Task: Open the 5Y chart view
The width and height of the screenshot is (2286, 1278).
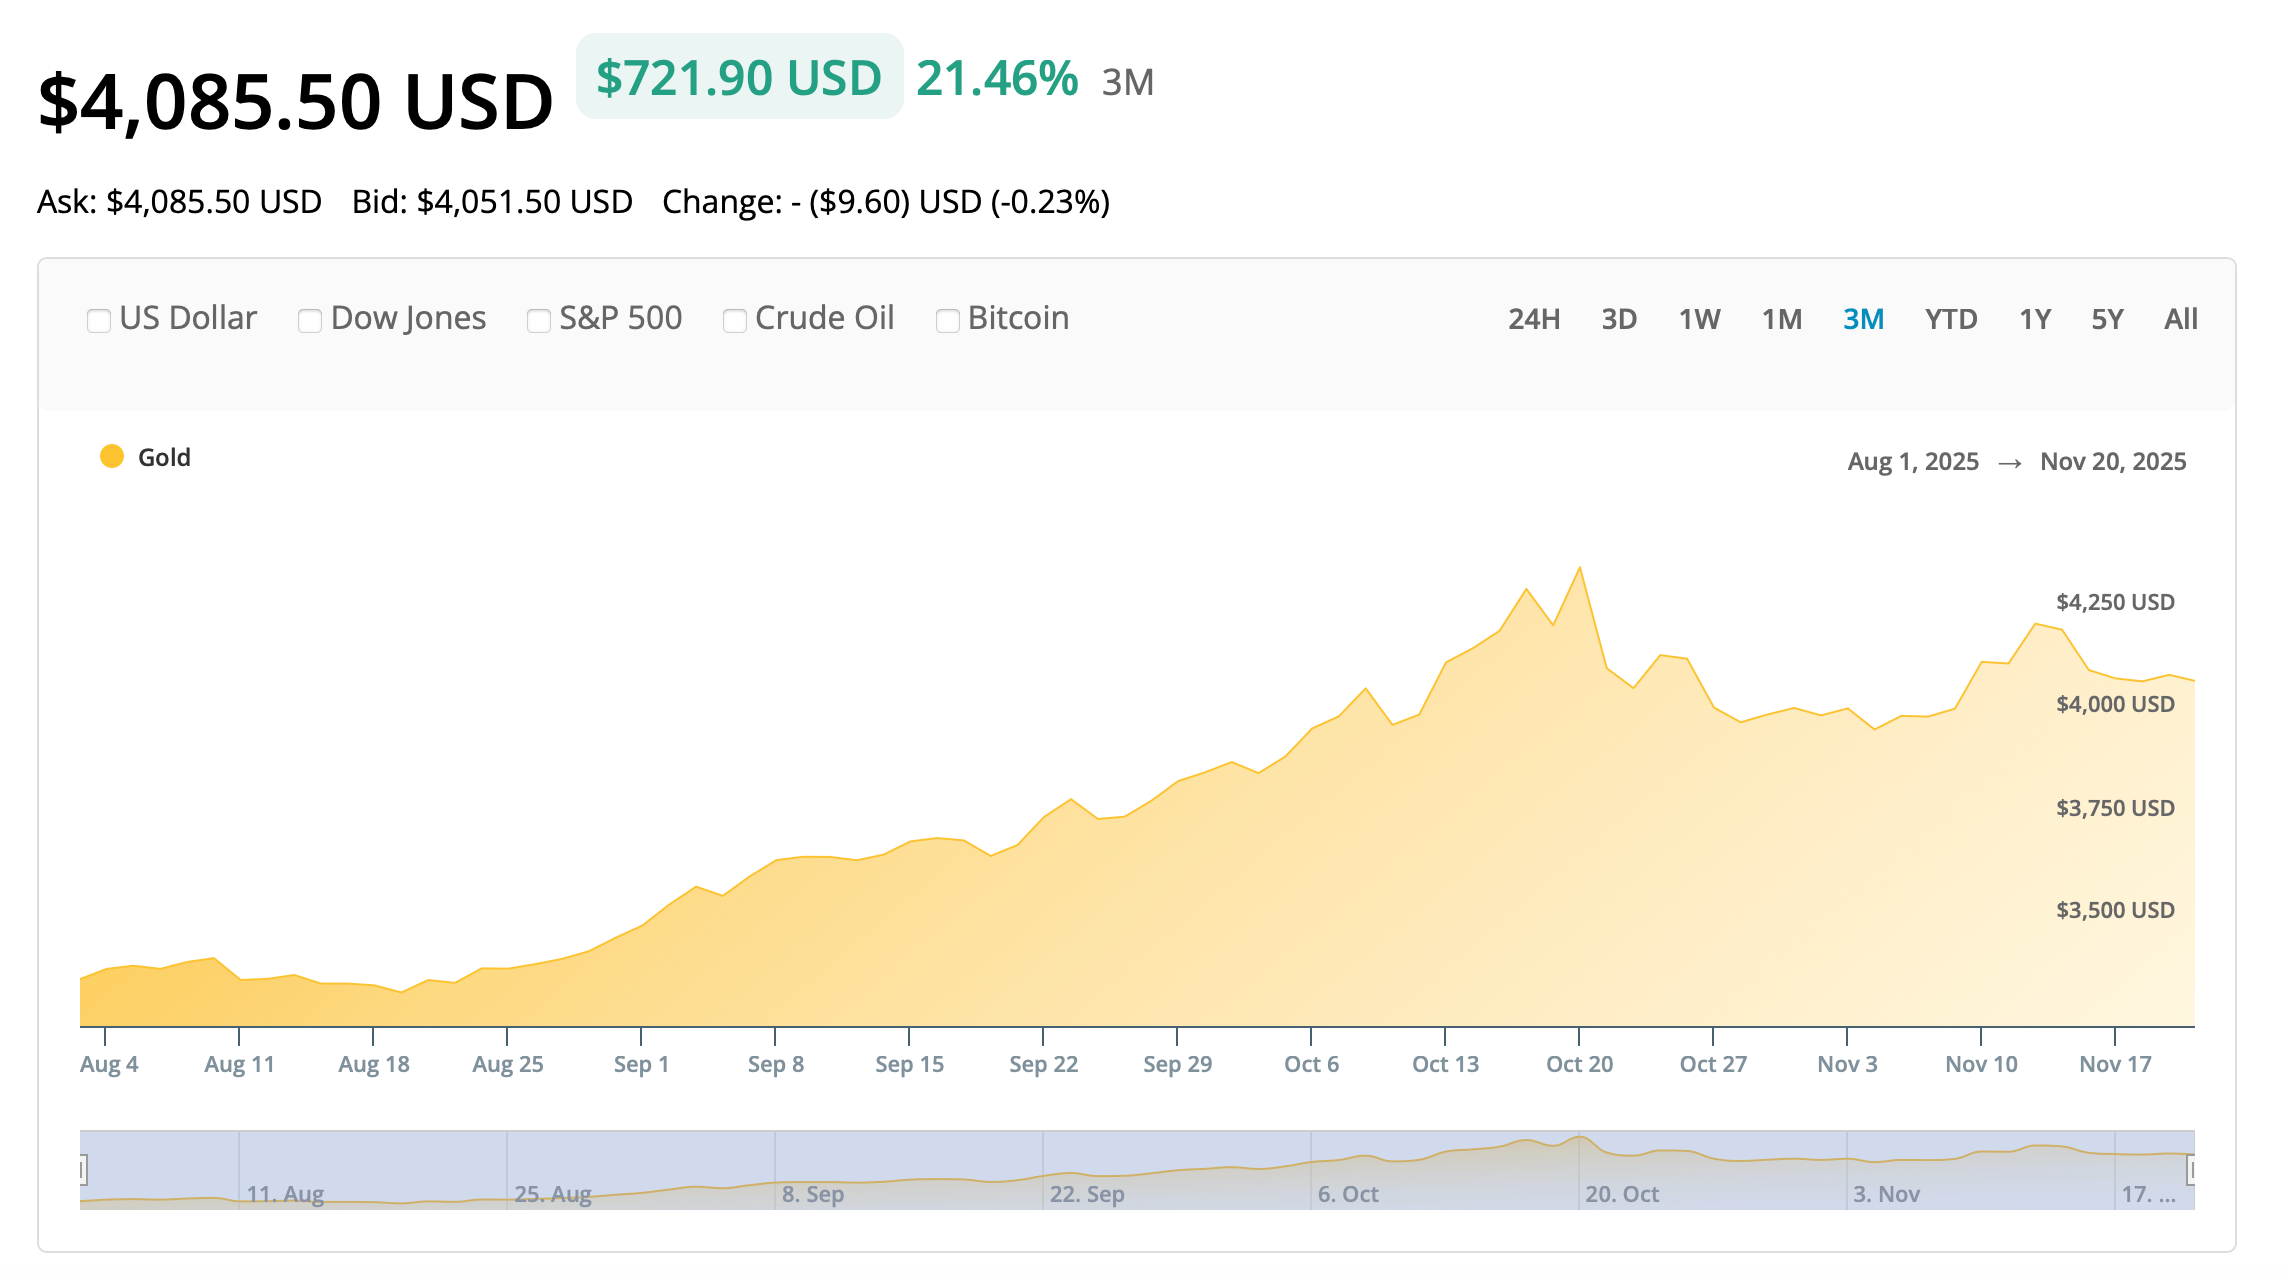Action: [2106, 318]
